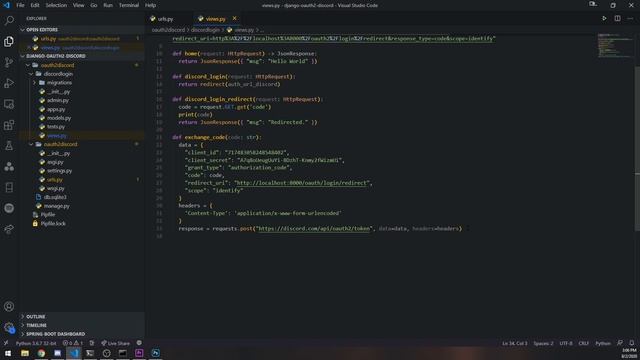
Task: Open the Testing flask icon view
Action: point(9,146)
